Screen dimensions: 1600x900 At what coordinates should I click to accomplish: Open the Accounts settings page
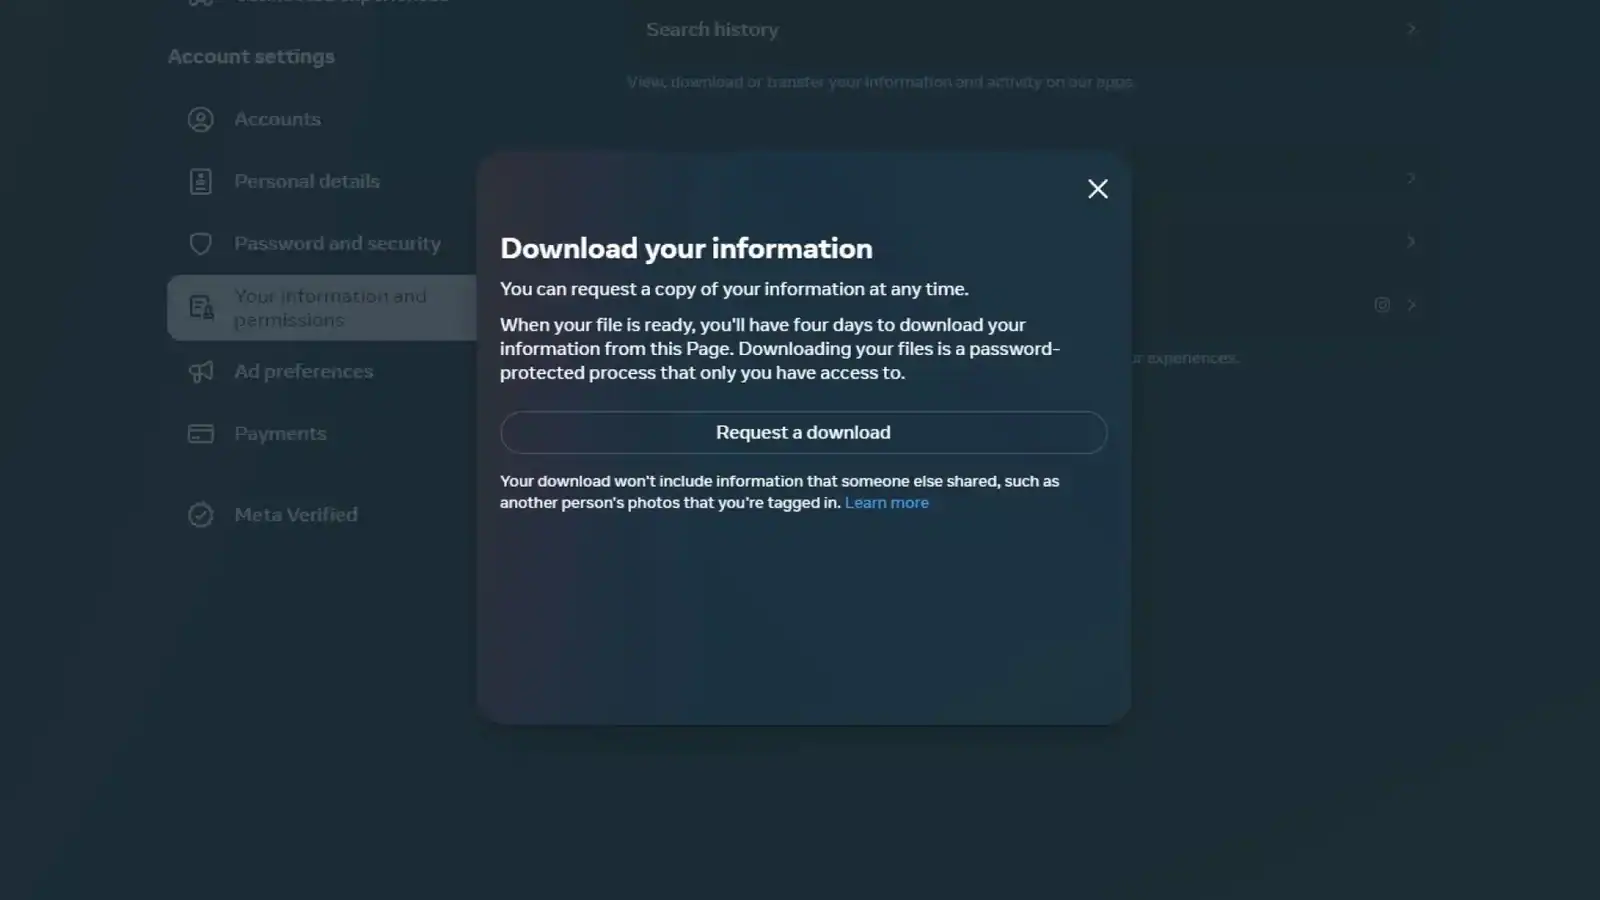(277, 118)
